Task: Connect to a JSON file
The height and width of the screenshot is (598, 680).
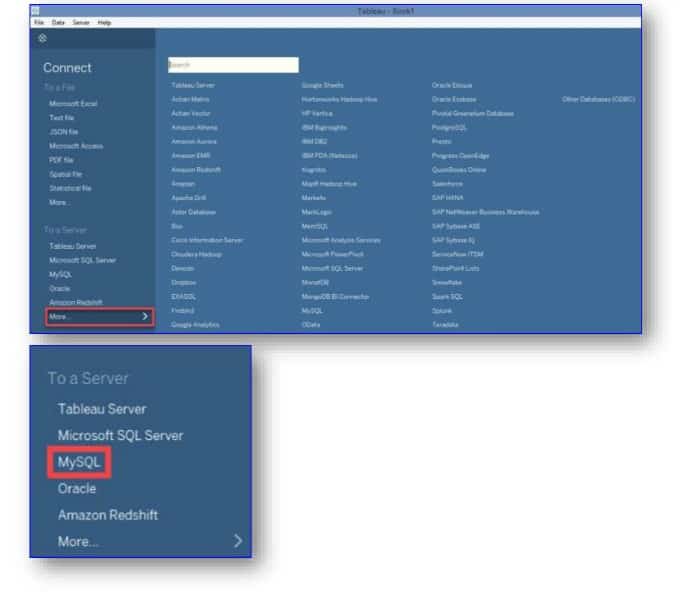Action: pos(63,132)
